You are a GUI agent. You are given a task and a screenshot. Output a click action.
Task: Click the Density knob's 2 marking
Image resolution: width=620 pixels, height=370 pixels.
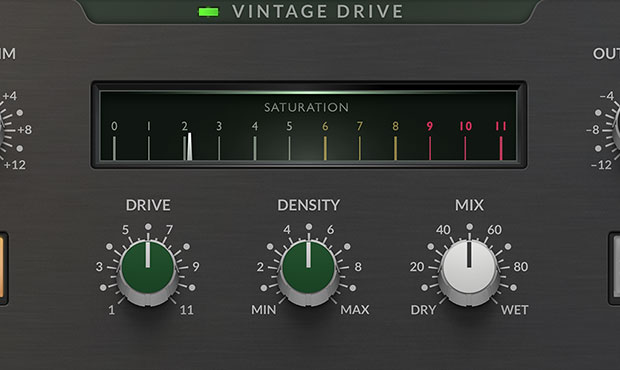click(260, 267)
